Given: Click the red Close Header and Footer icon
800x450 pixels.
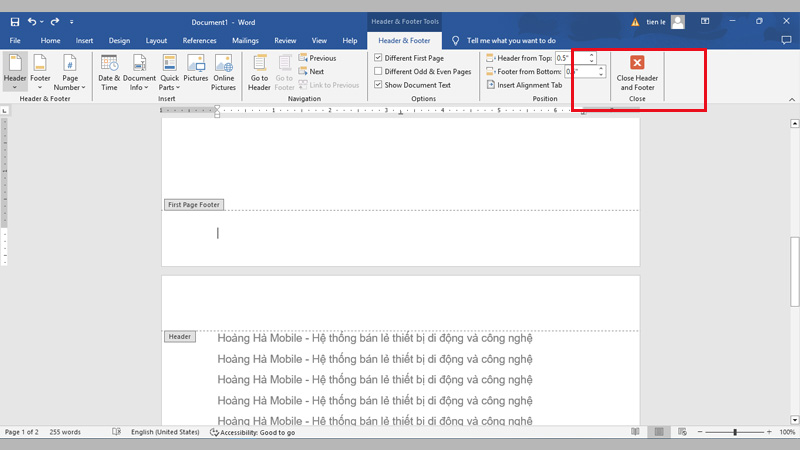Looking at the screenshot, I should [x=637, y=62].
